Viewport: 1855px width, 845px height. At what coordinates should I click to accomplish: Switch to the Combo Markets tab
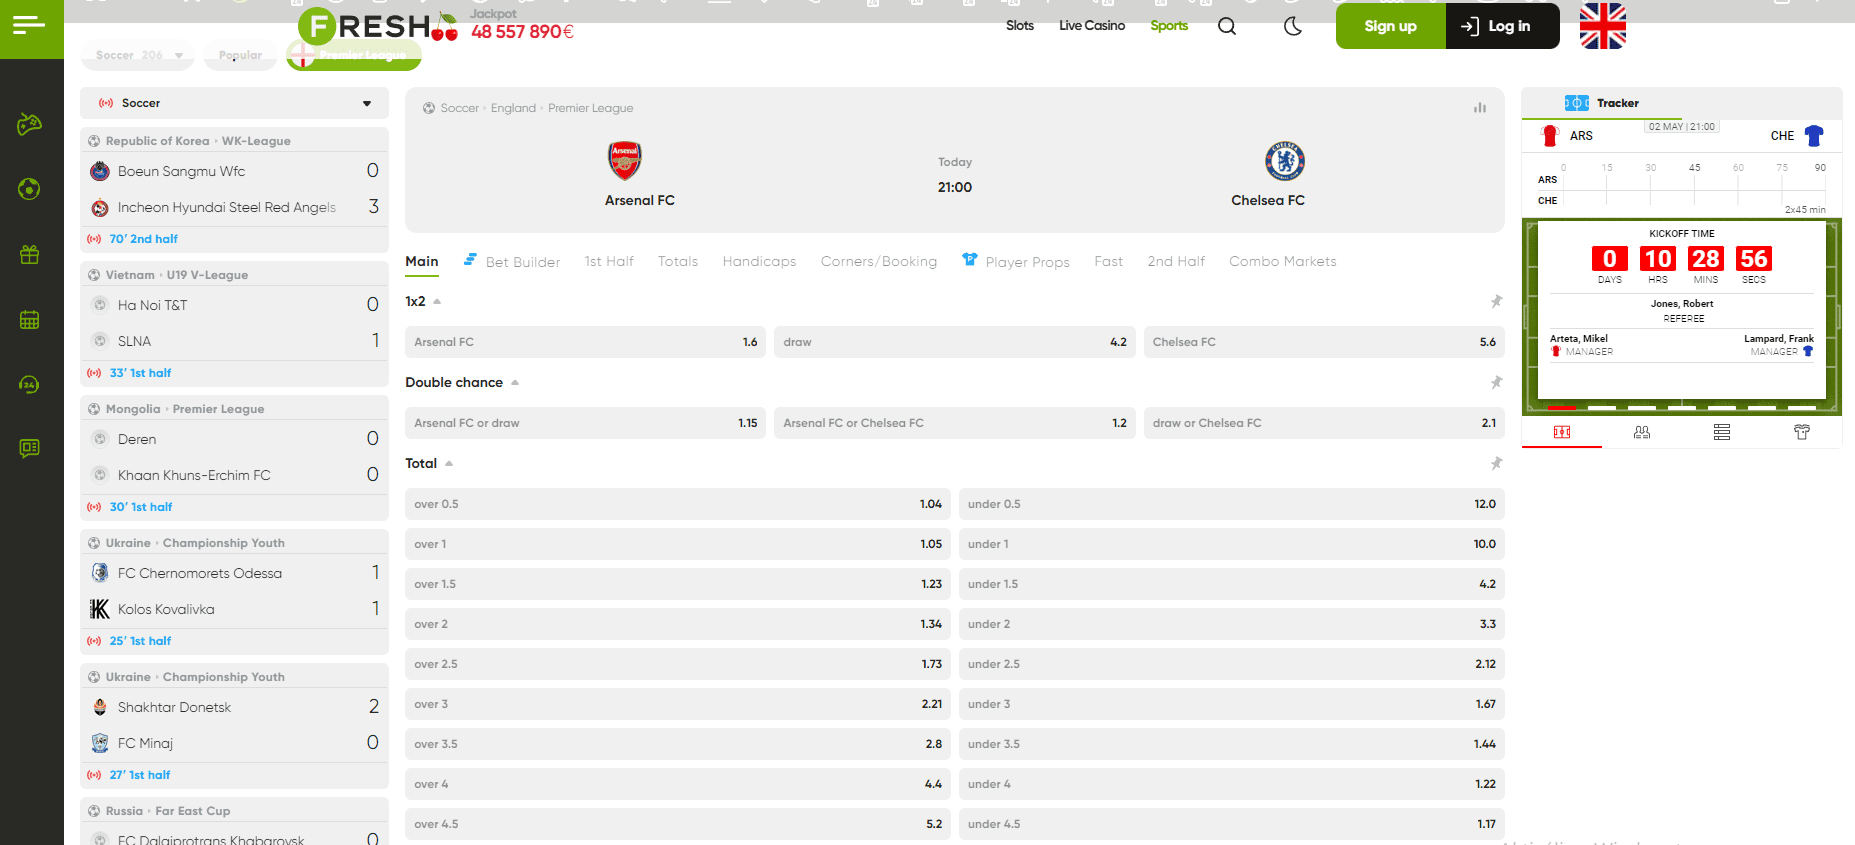(x=1283, y=261)
